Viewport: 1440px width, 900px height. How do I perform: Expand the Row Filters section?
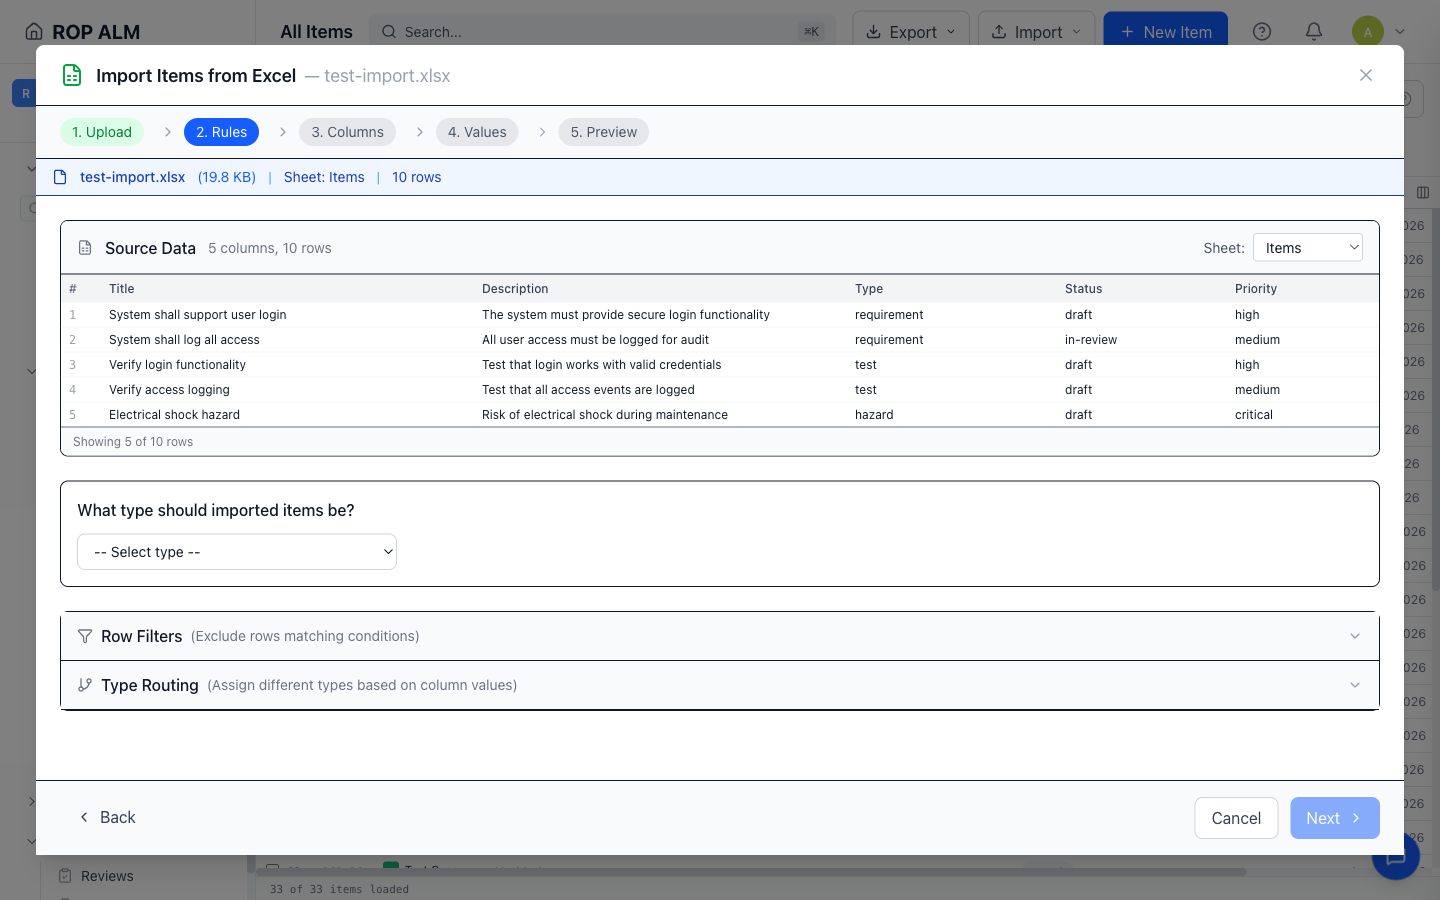(720, 636)
